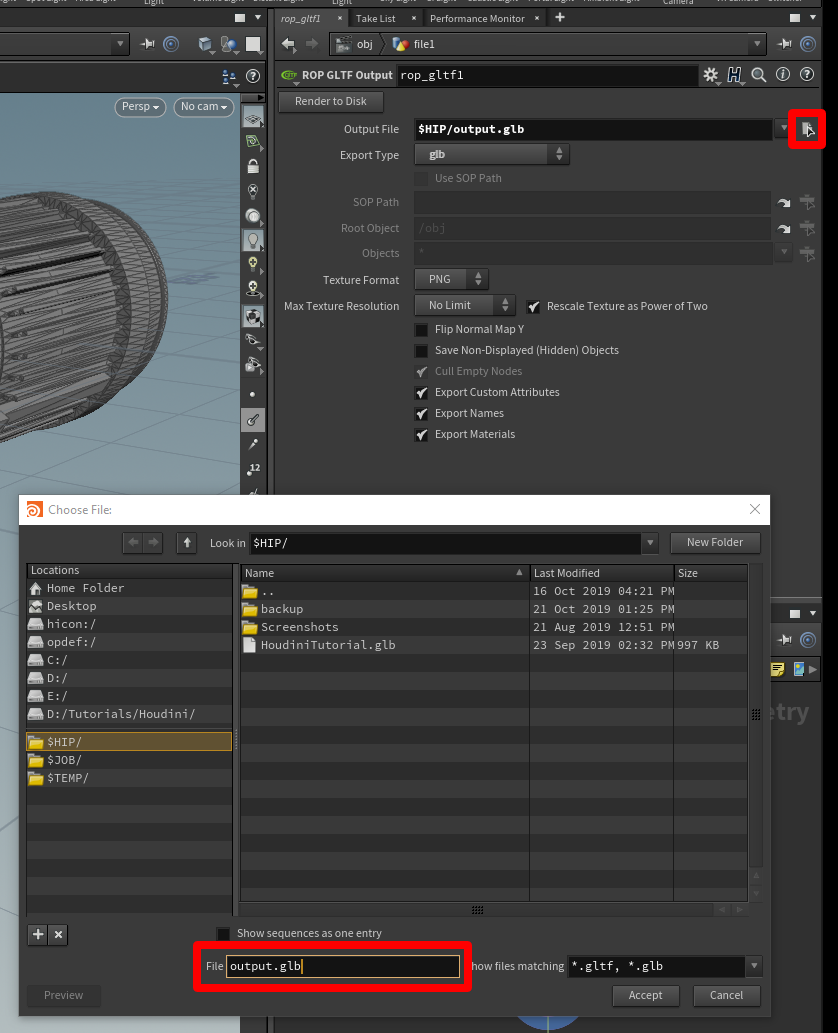Enable Flip Normal Map Y

coord(421,329)
